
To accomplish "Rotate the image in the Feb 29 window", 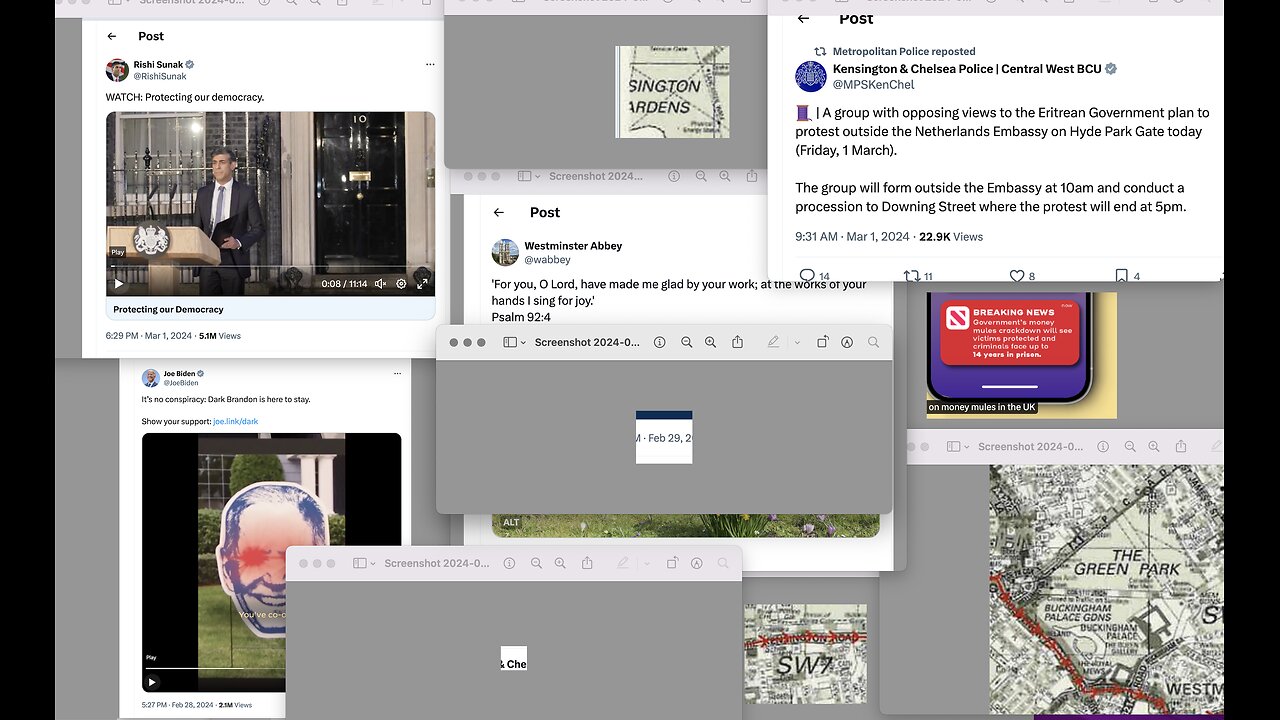I will [822, 342].
